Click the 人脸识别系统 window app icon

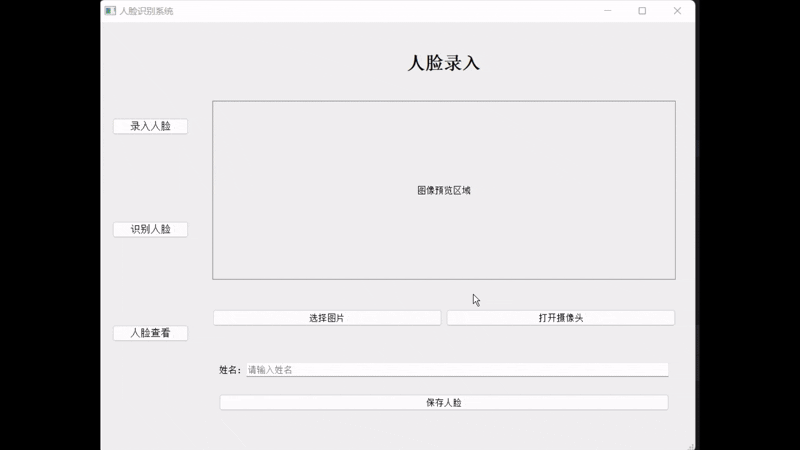110,11
